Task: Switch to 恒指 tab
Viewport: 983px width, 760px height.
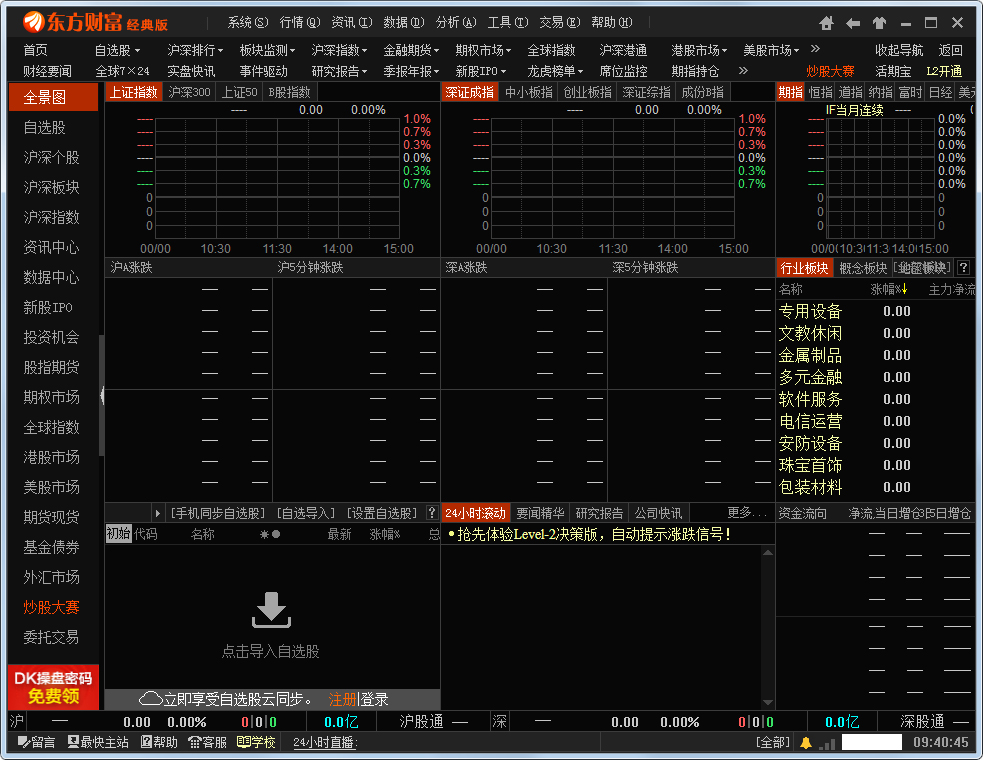Action: pyautogui.click(x=821, y=92)
